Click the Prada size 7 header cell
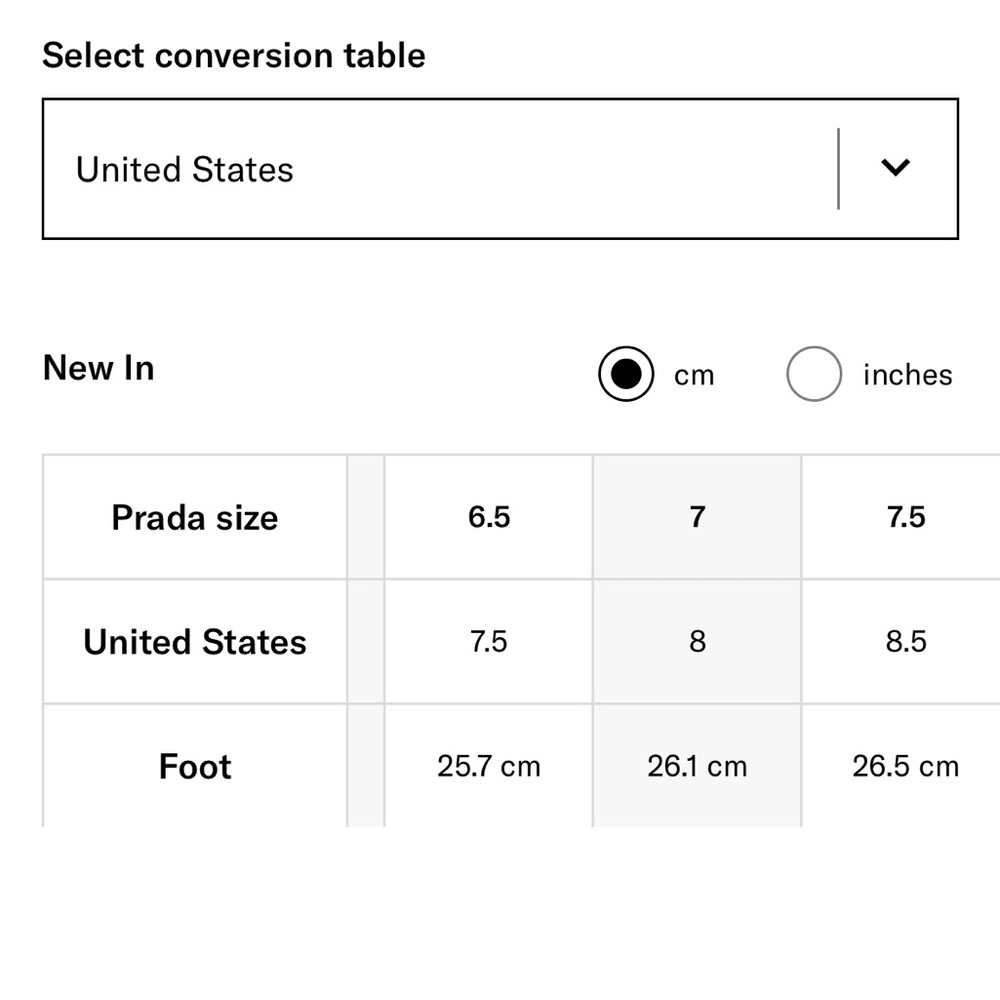 tap(697, 517)
